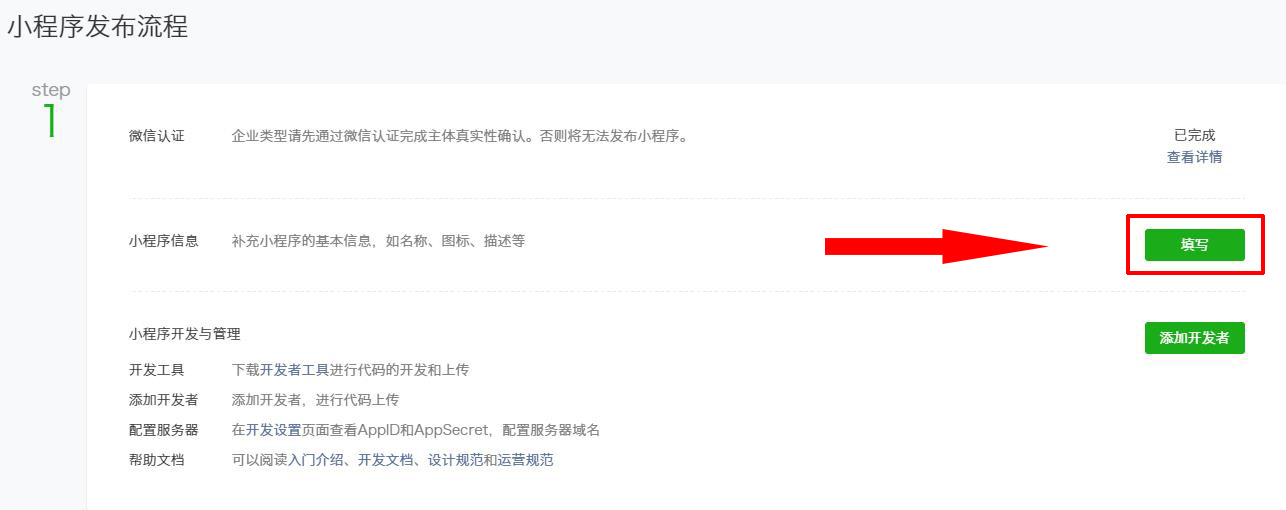Viewport: 1286px width, 510px height.
Task: Click the red arrow pointing to 填写
Action: [935, 245]
